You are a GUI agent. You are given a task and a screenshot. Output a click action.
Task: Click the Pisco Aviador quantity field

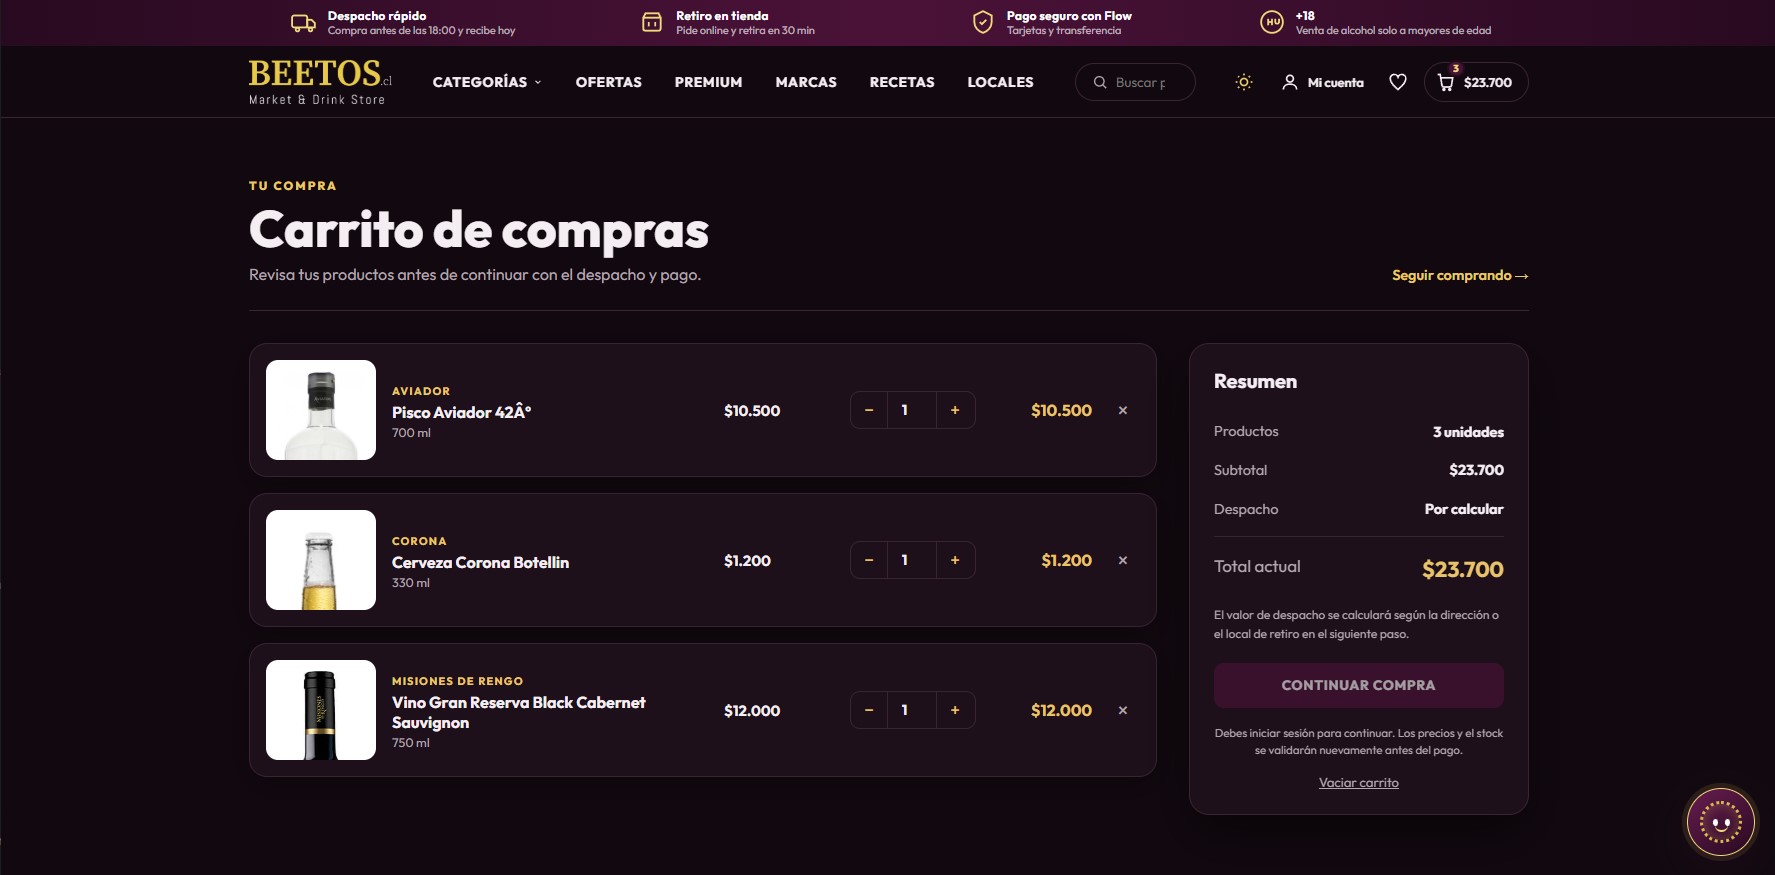[x=912, y=410]
